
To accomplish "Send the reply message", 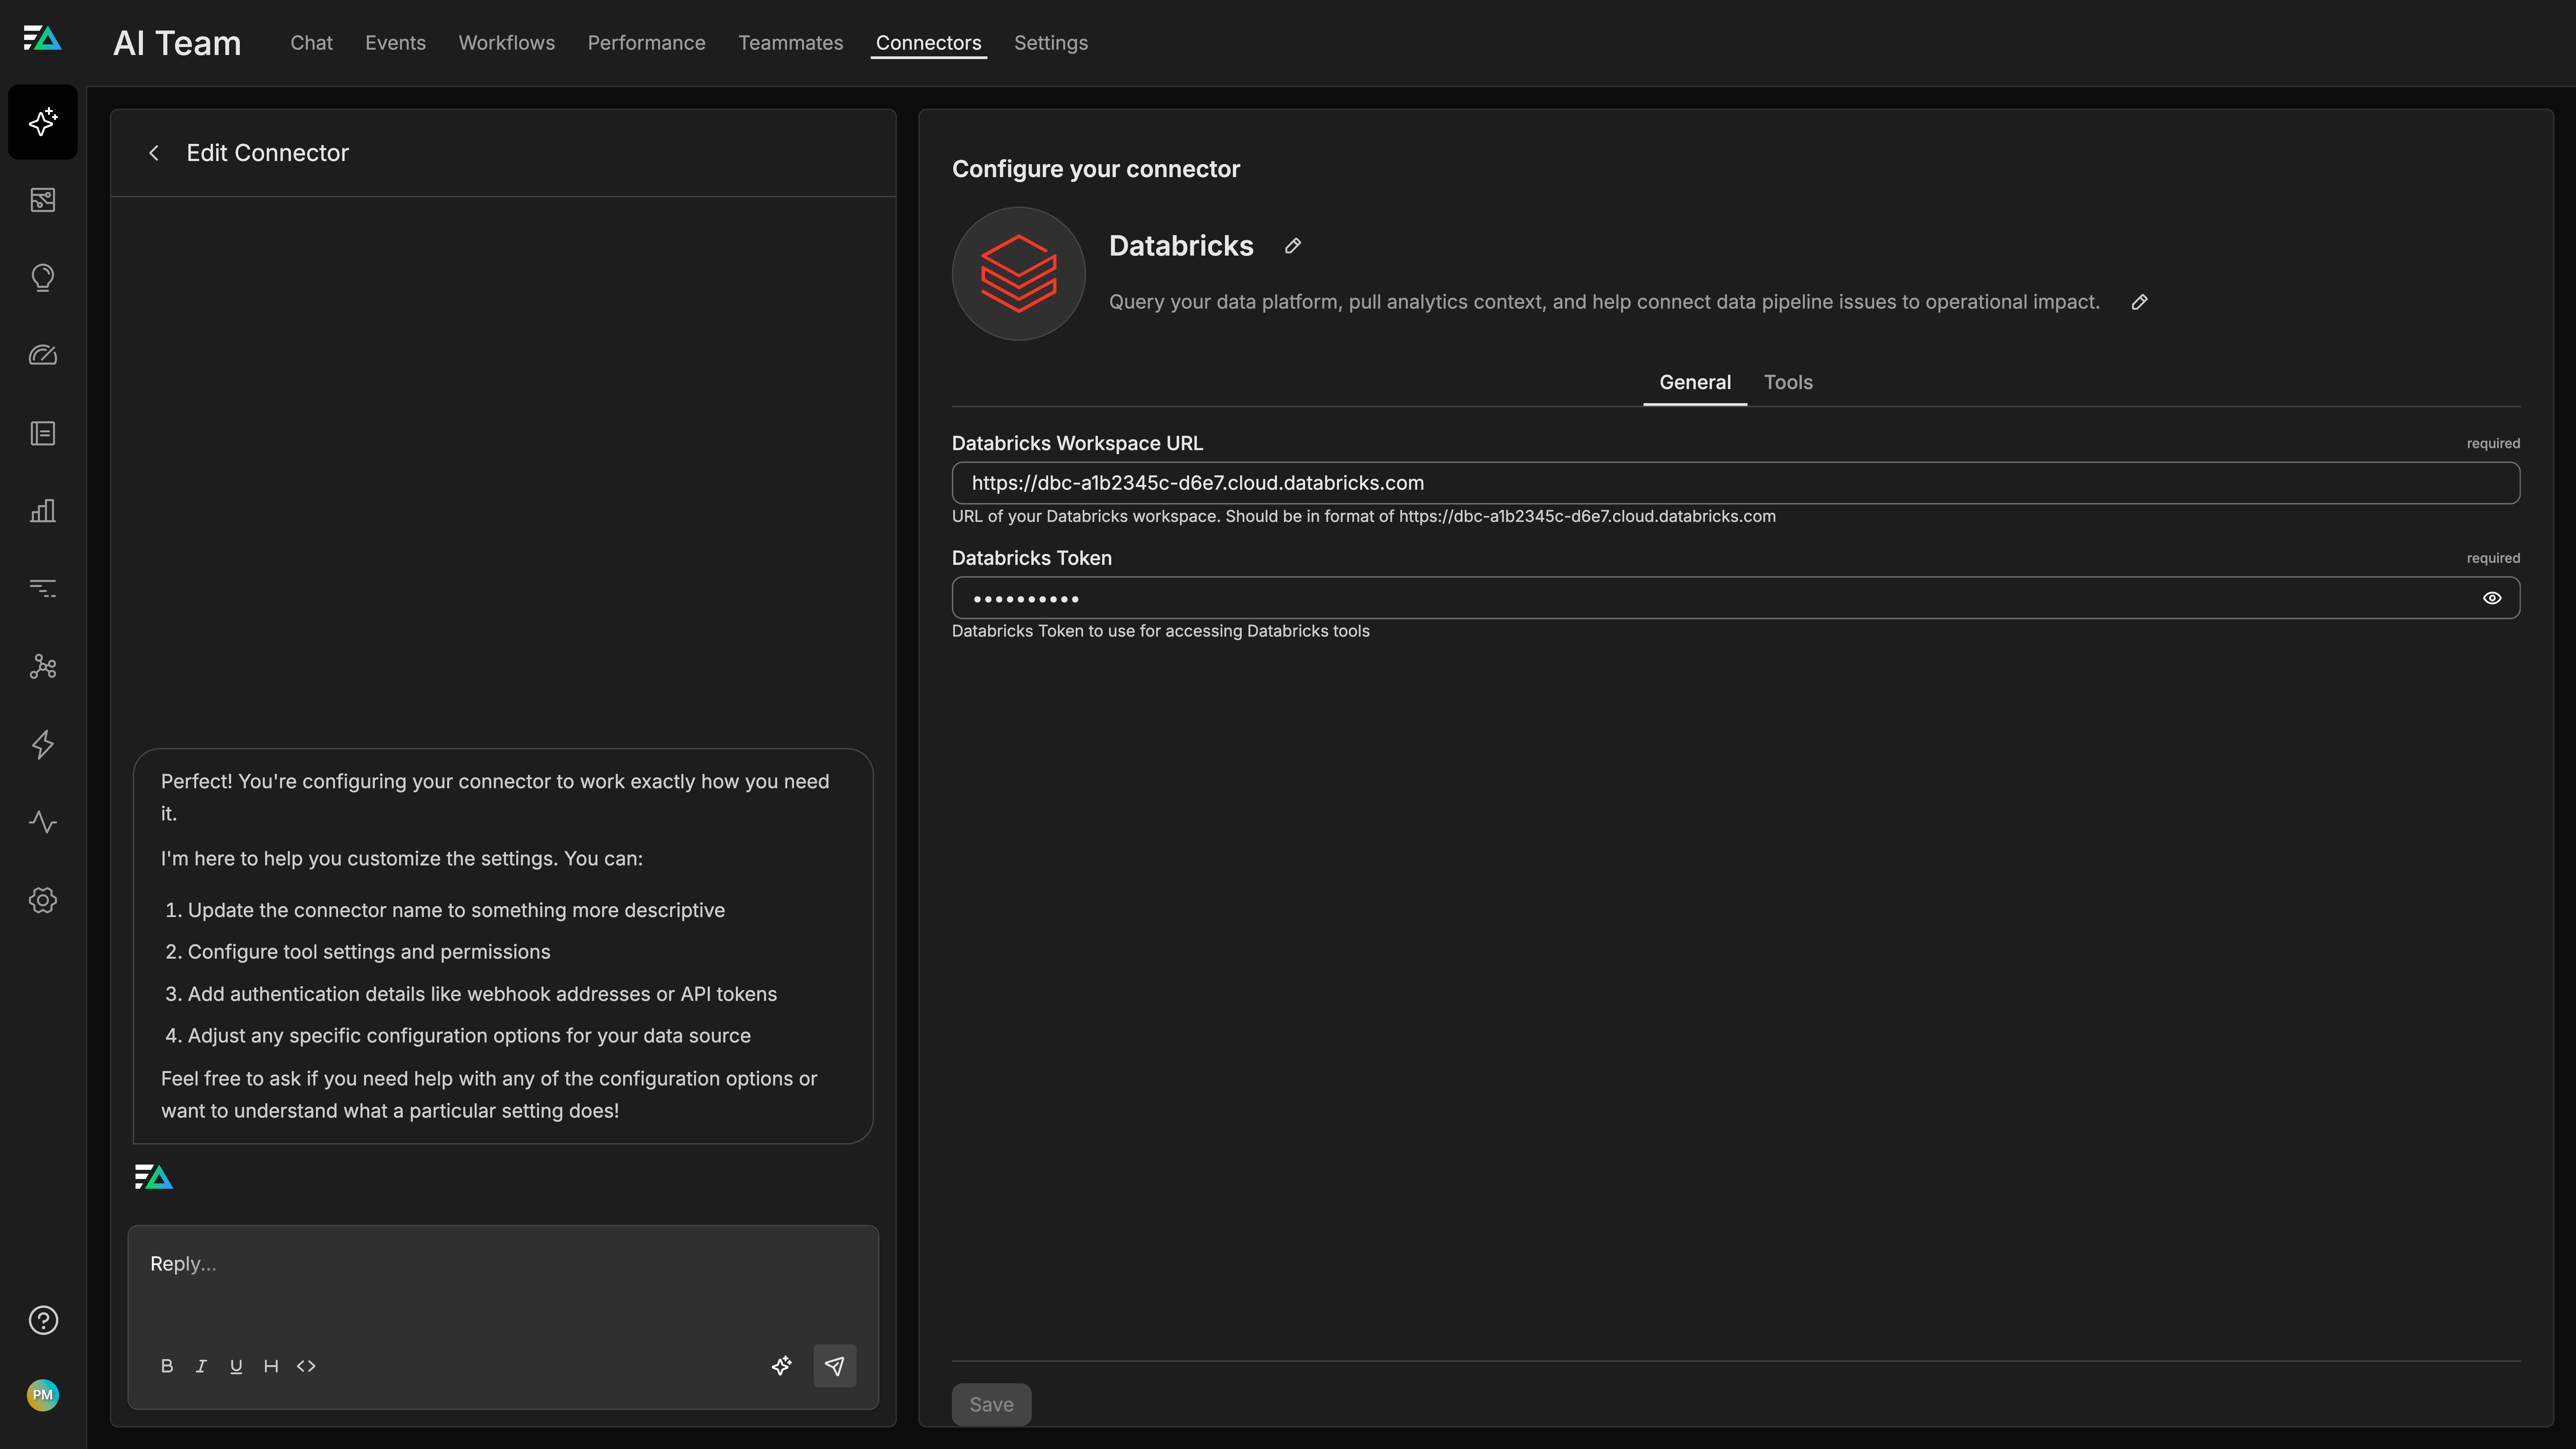I will point(835,1366).
